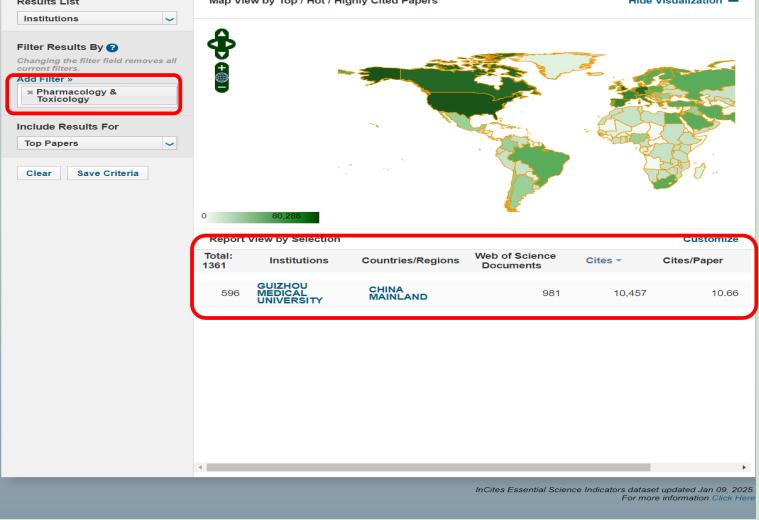The width and height of the screenshot is (759, 520).
Task: Reset map to full globe view
Action: coord(222,77)
